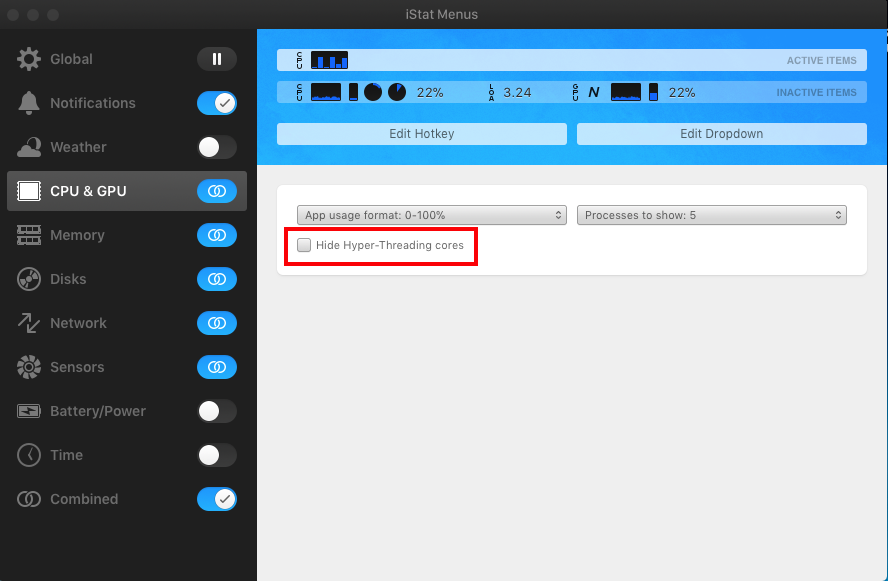Open the App usage format dropdown
The width and height of the screenshot is (888, 581).
pyautogui.click(x=432, y=215)
